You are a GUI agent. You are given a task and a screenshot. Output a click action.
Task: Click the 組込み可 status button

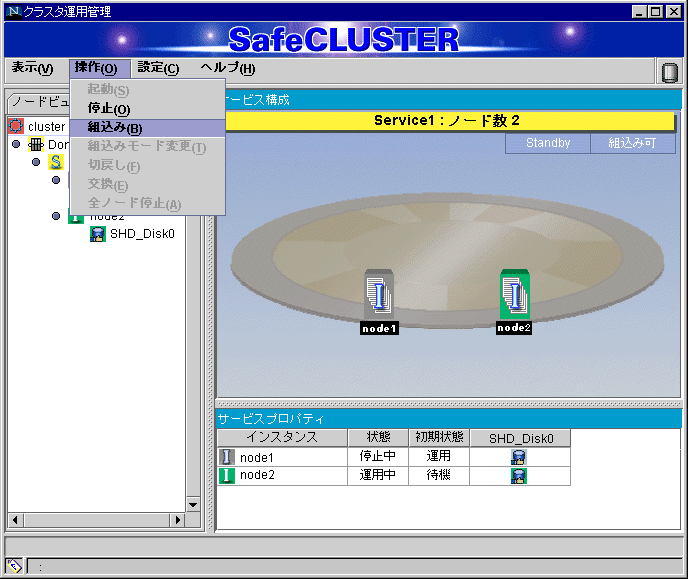[x=632, y=143]
